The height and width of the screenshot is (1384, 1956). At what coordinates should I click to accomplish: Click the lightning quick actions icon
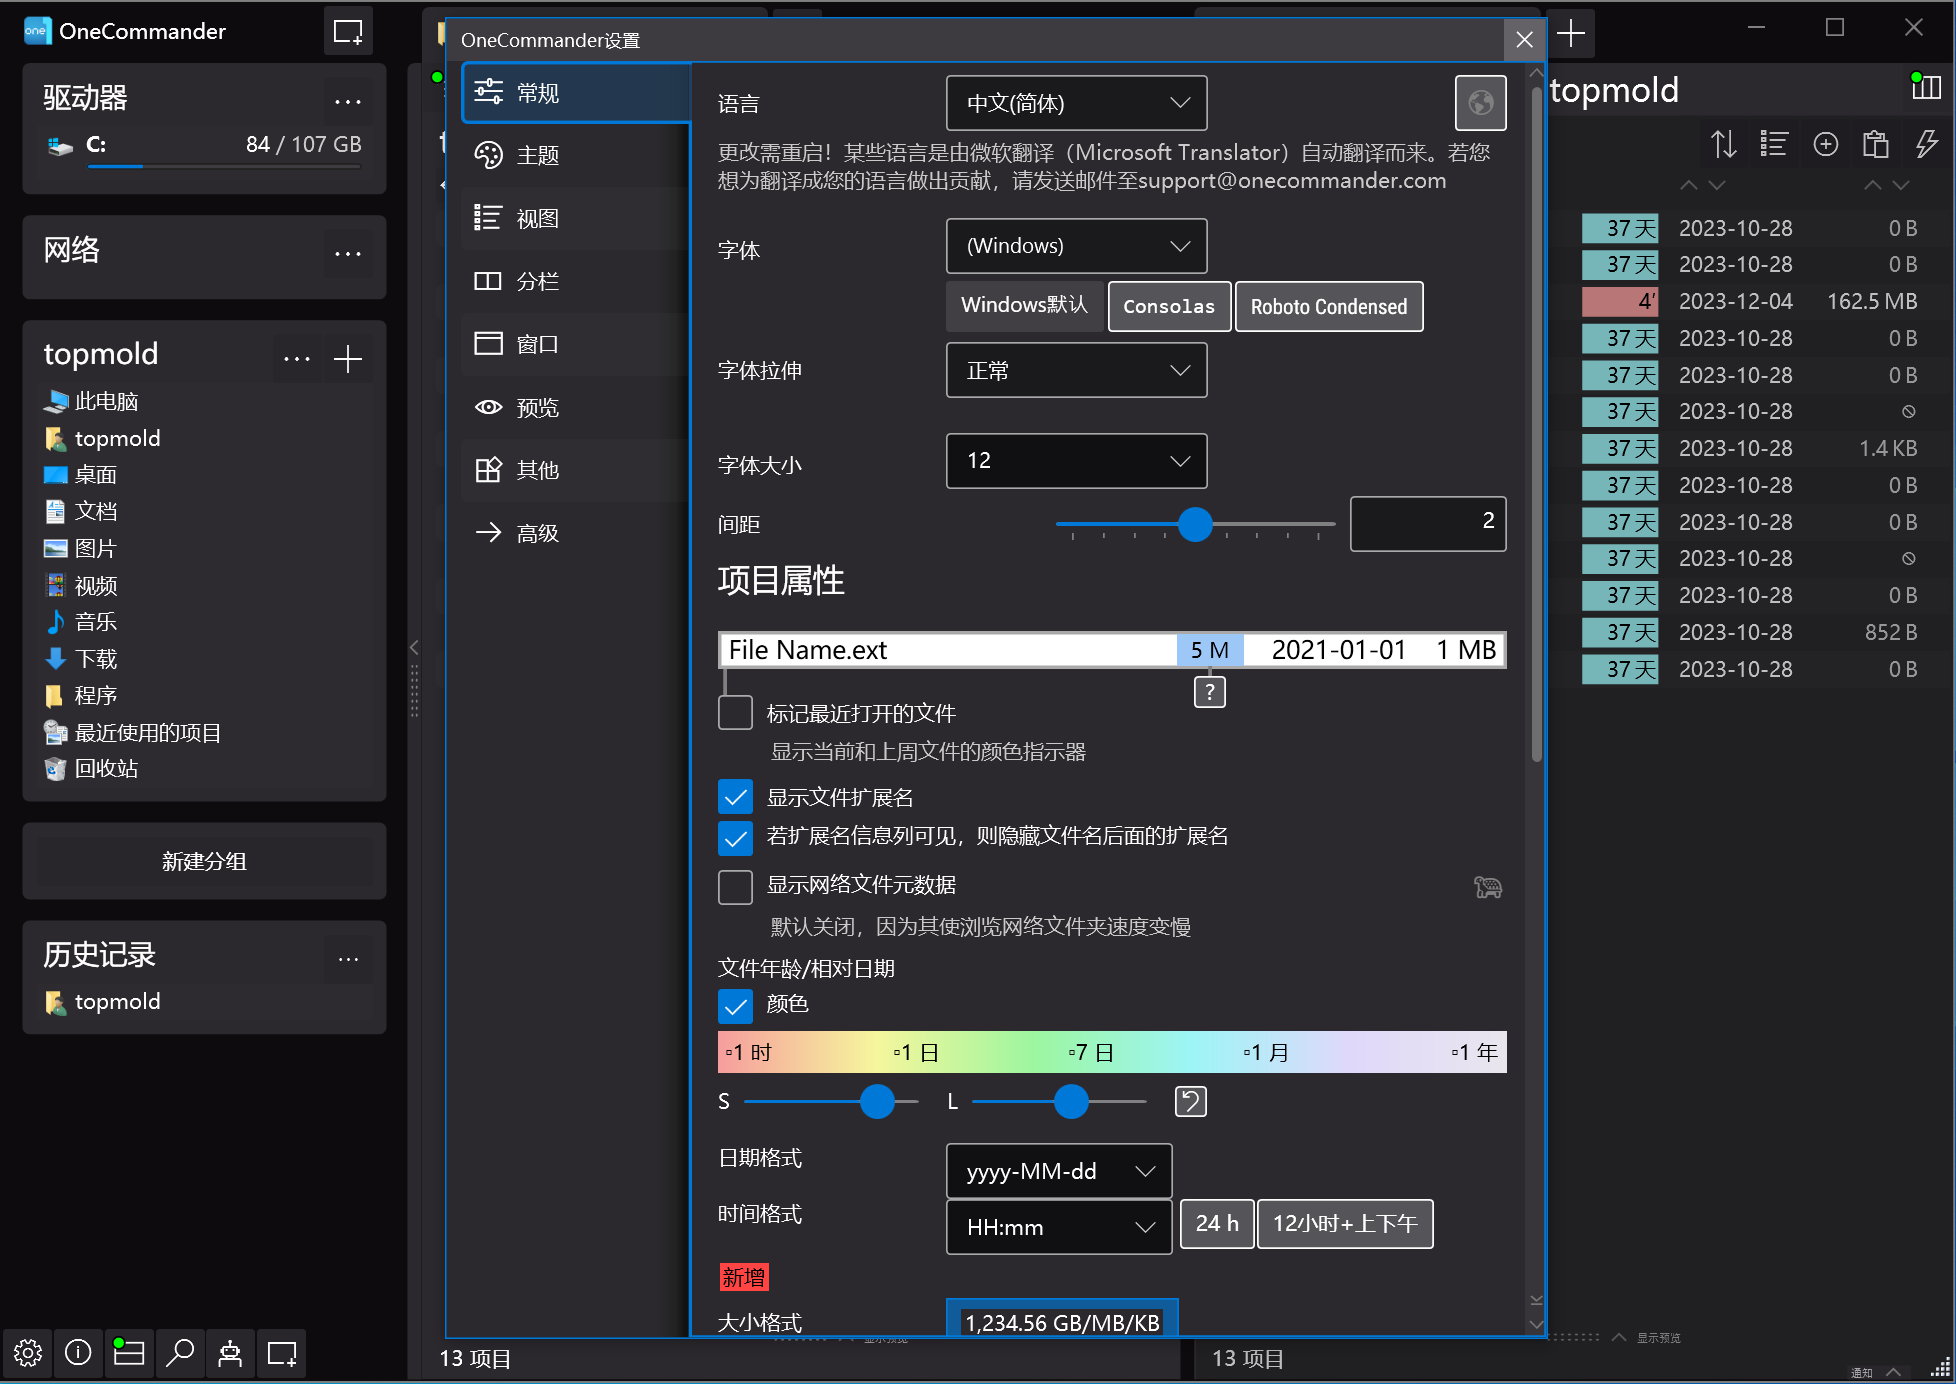(x=1926, y=145)
